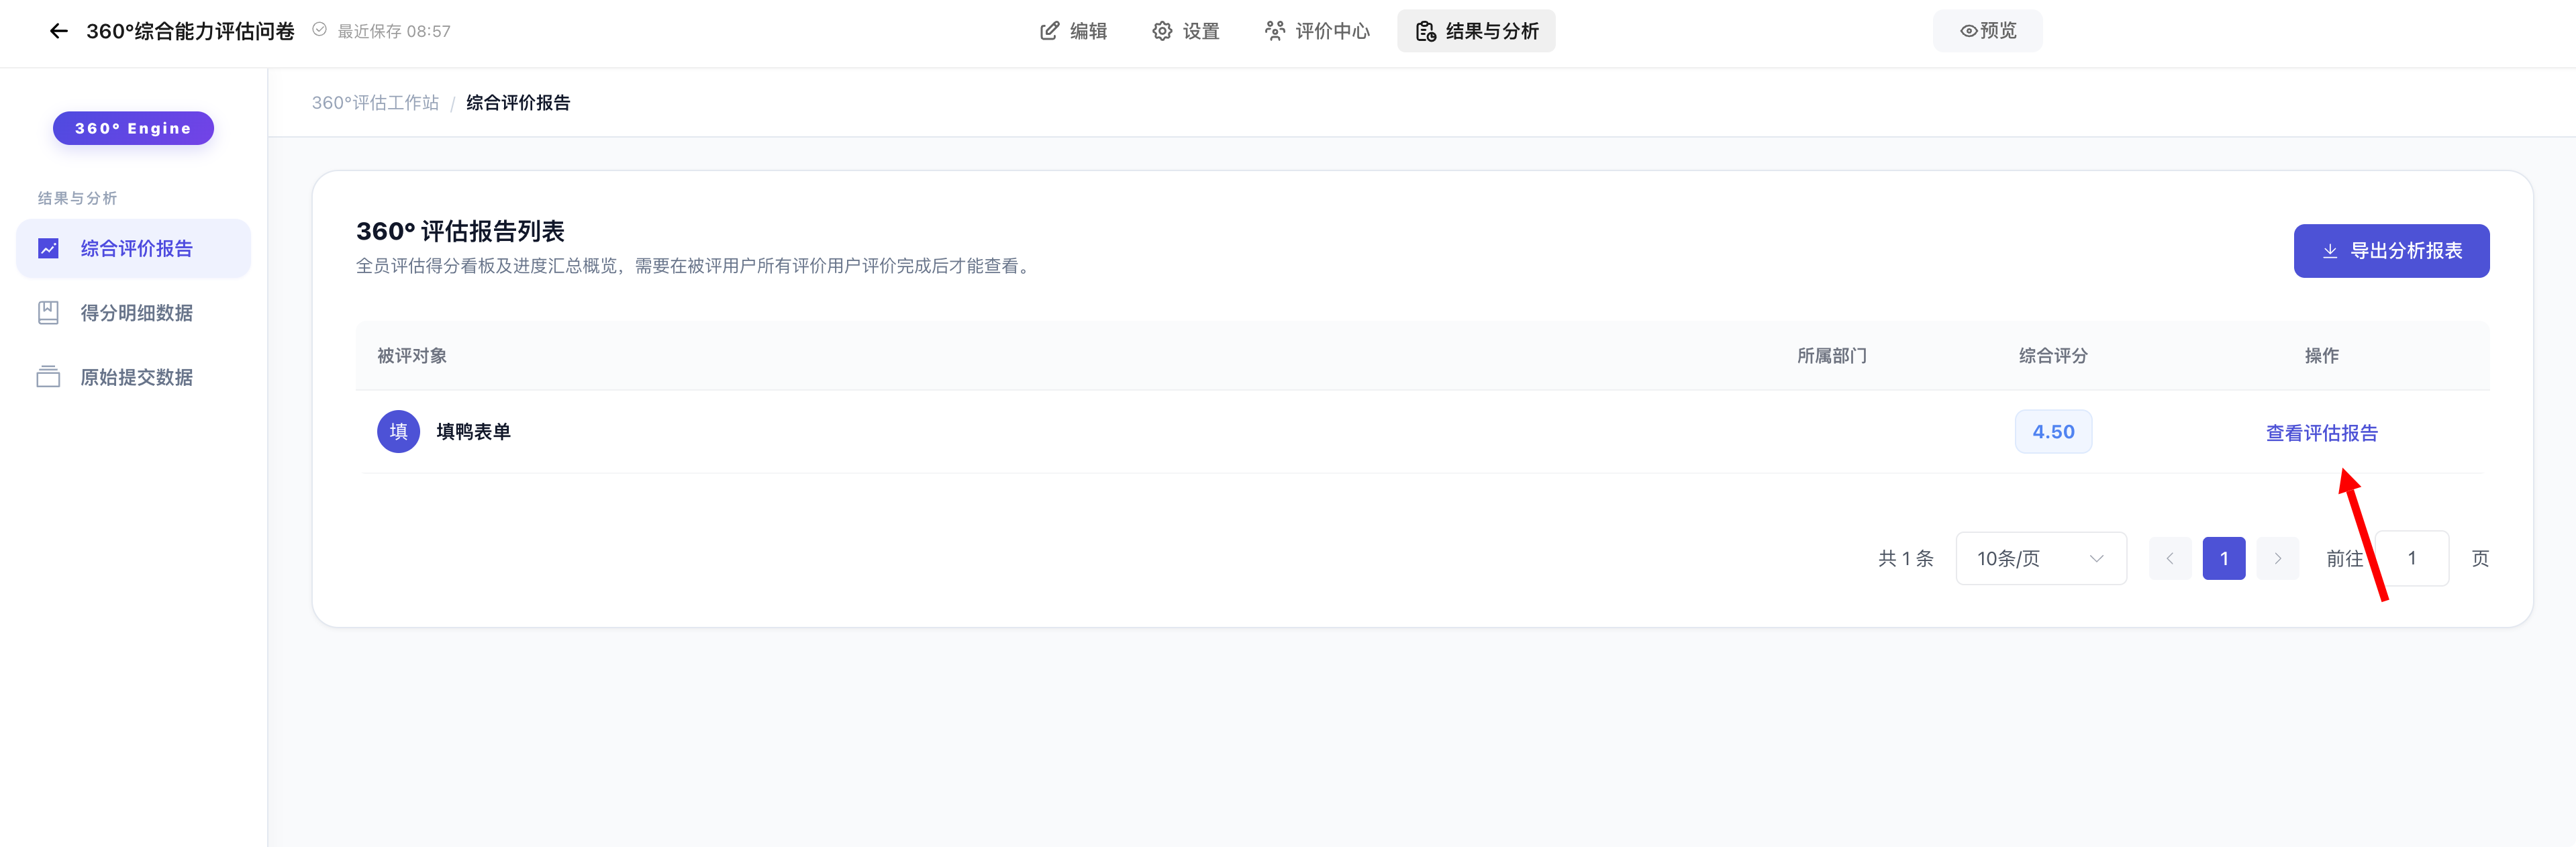Select page 1 in pagination
Screen dimensions: 2576x847
(x=2223, y=558)
